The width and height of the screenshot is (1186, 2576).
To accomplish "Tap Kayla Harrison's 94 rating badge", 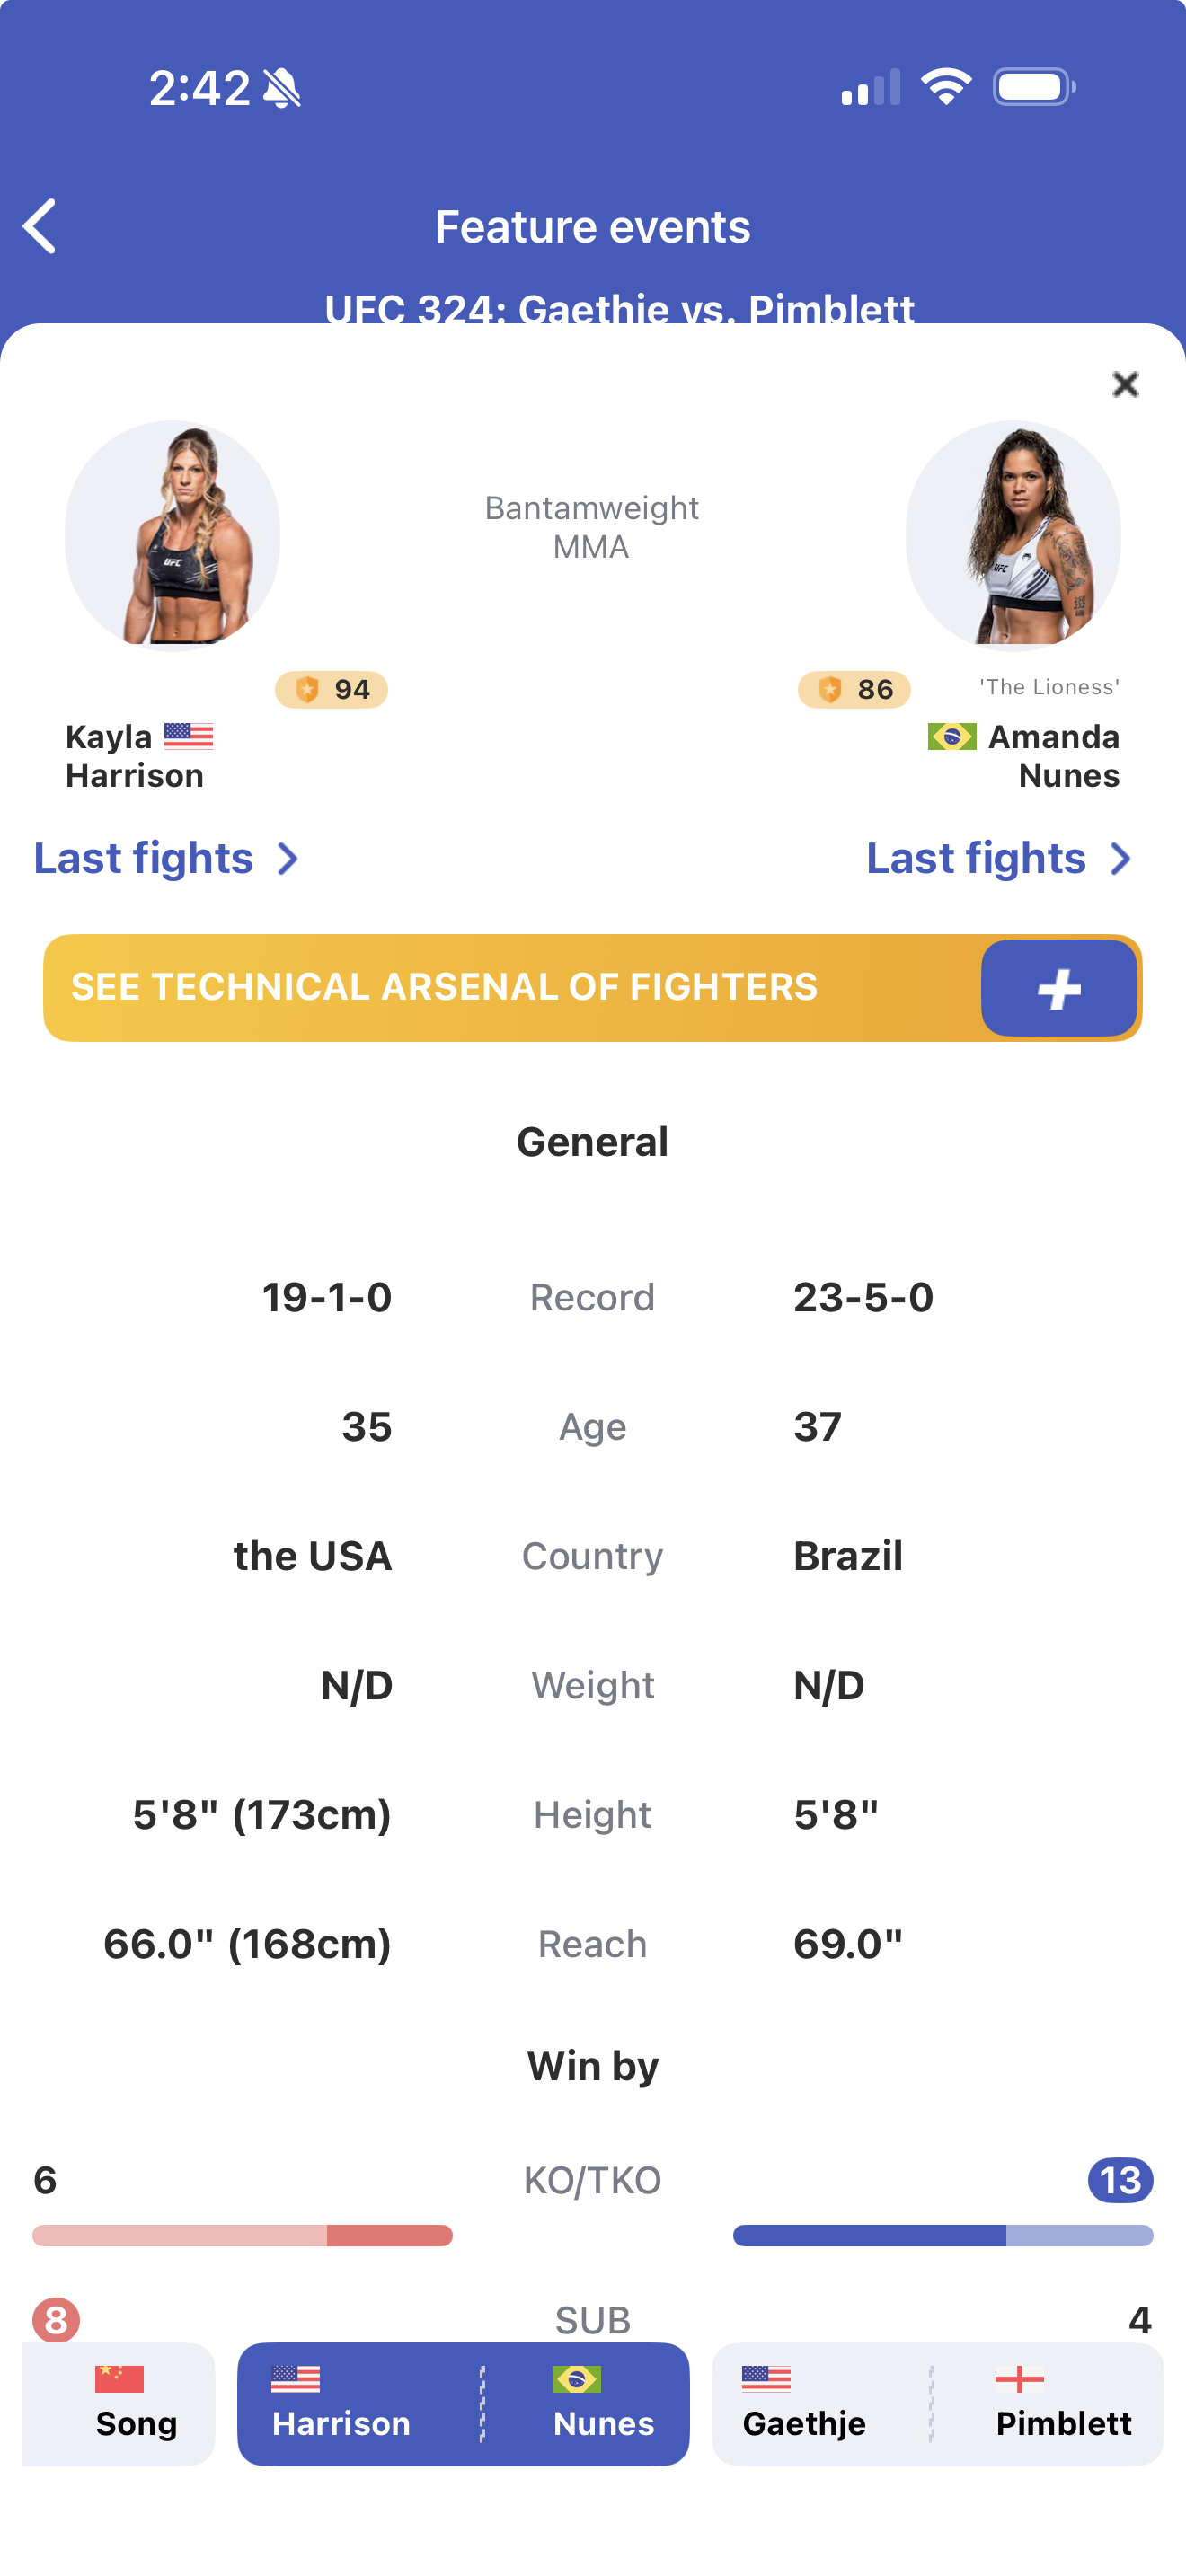I will pos(332,690).
